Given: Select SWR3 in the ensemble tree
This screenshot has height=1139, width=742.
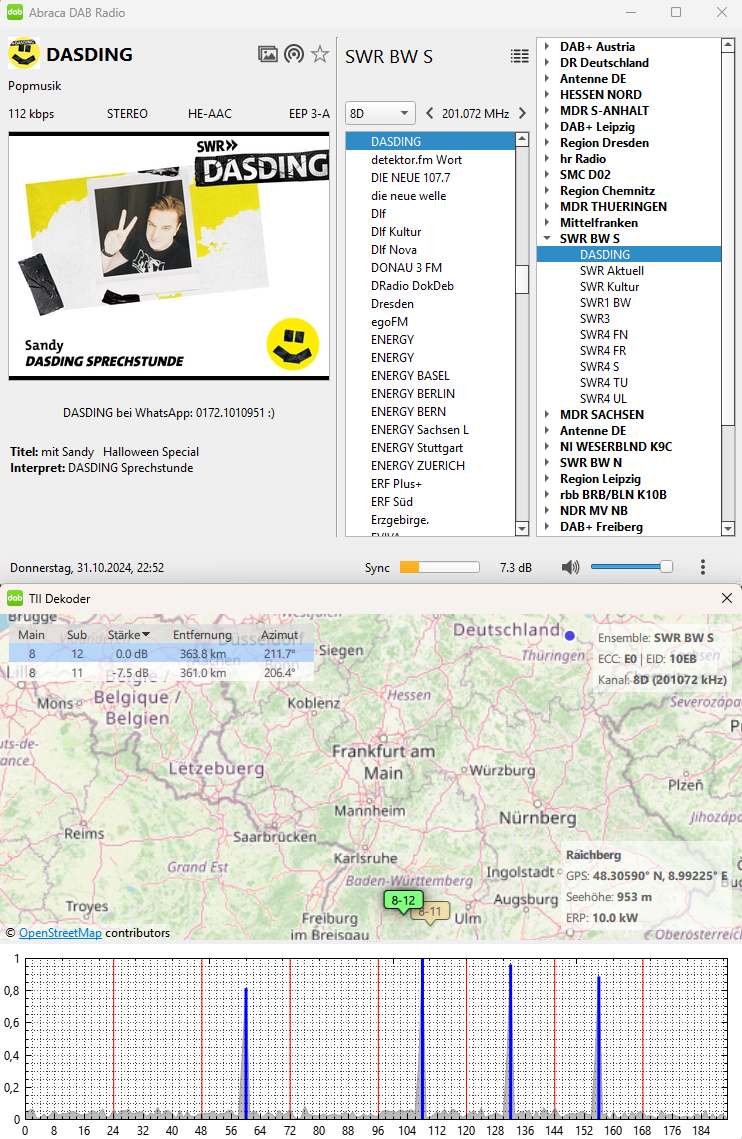Looking at the screenshot, I should click(x=594, y=318).
